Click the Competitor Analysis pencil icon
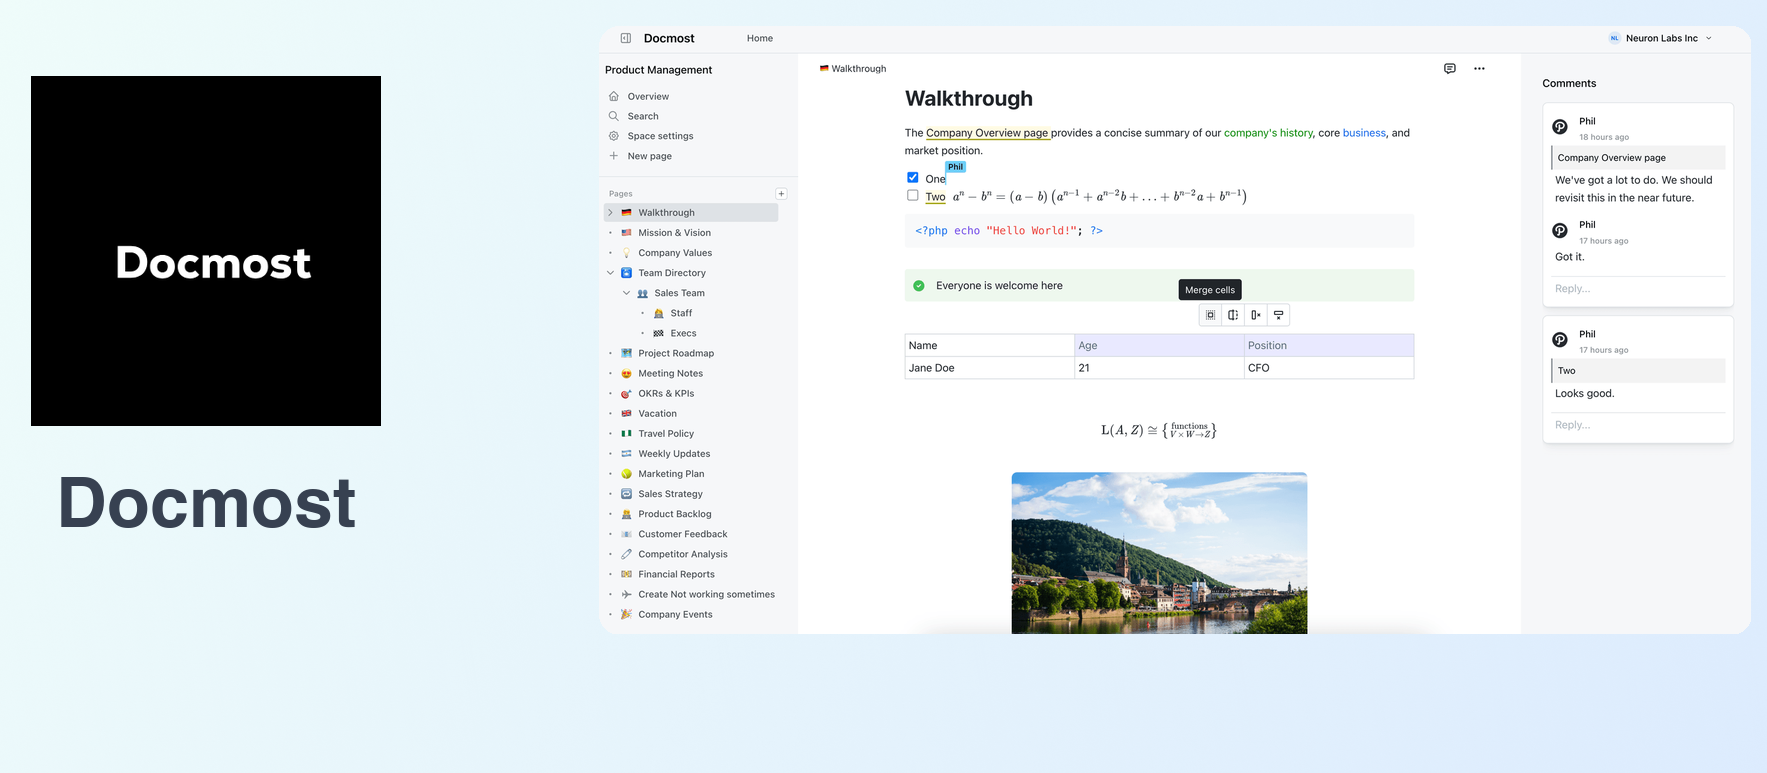The image size is (1767, 773). [x=627, y=554]
